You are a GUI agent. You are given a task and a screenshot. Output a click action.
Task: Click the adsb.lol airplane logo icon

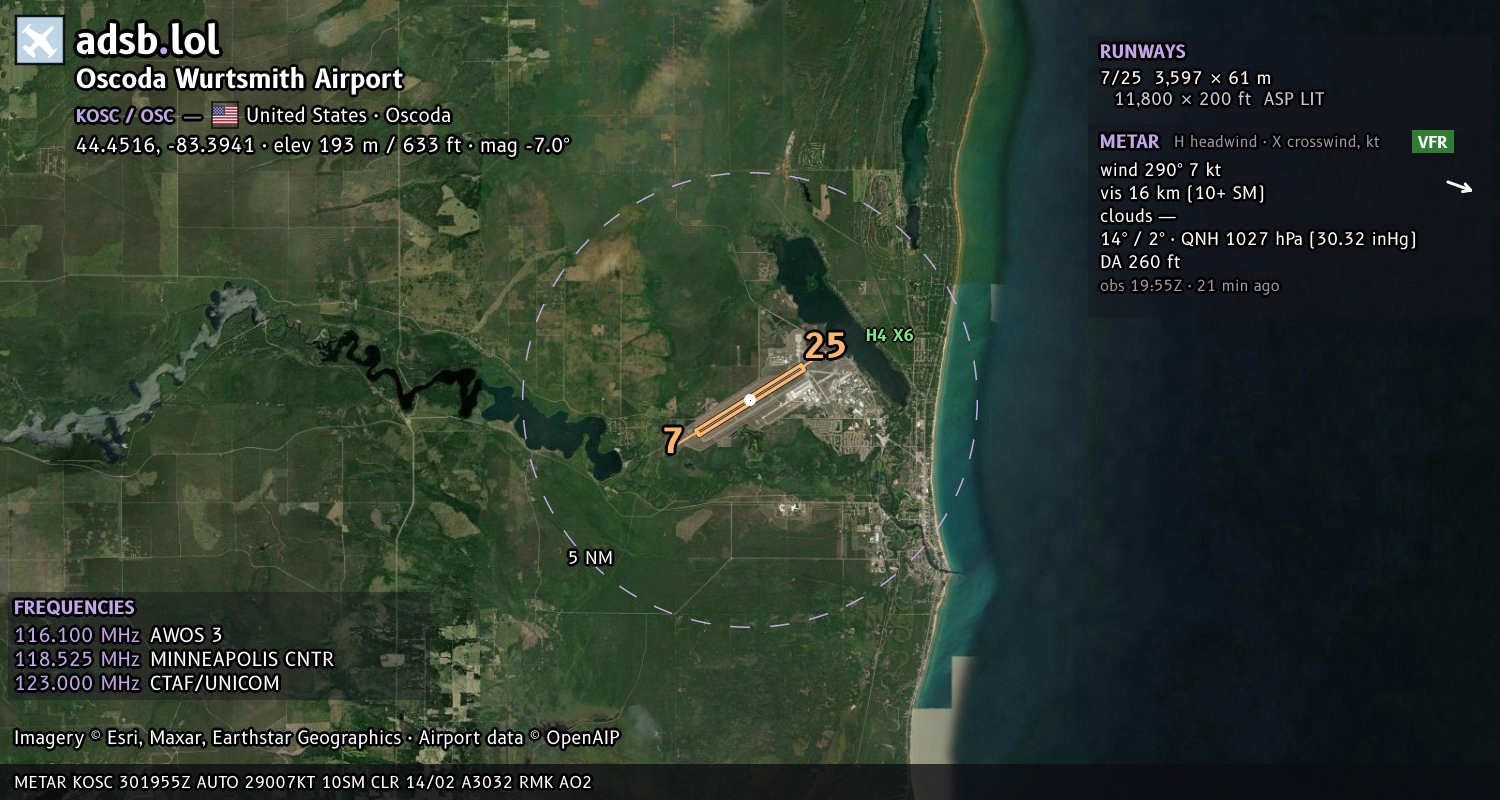40,41
